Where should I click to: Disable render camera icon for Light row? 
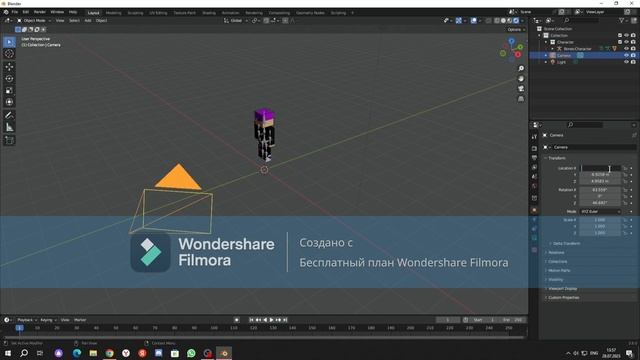(x=633, y=62)
